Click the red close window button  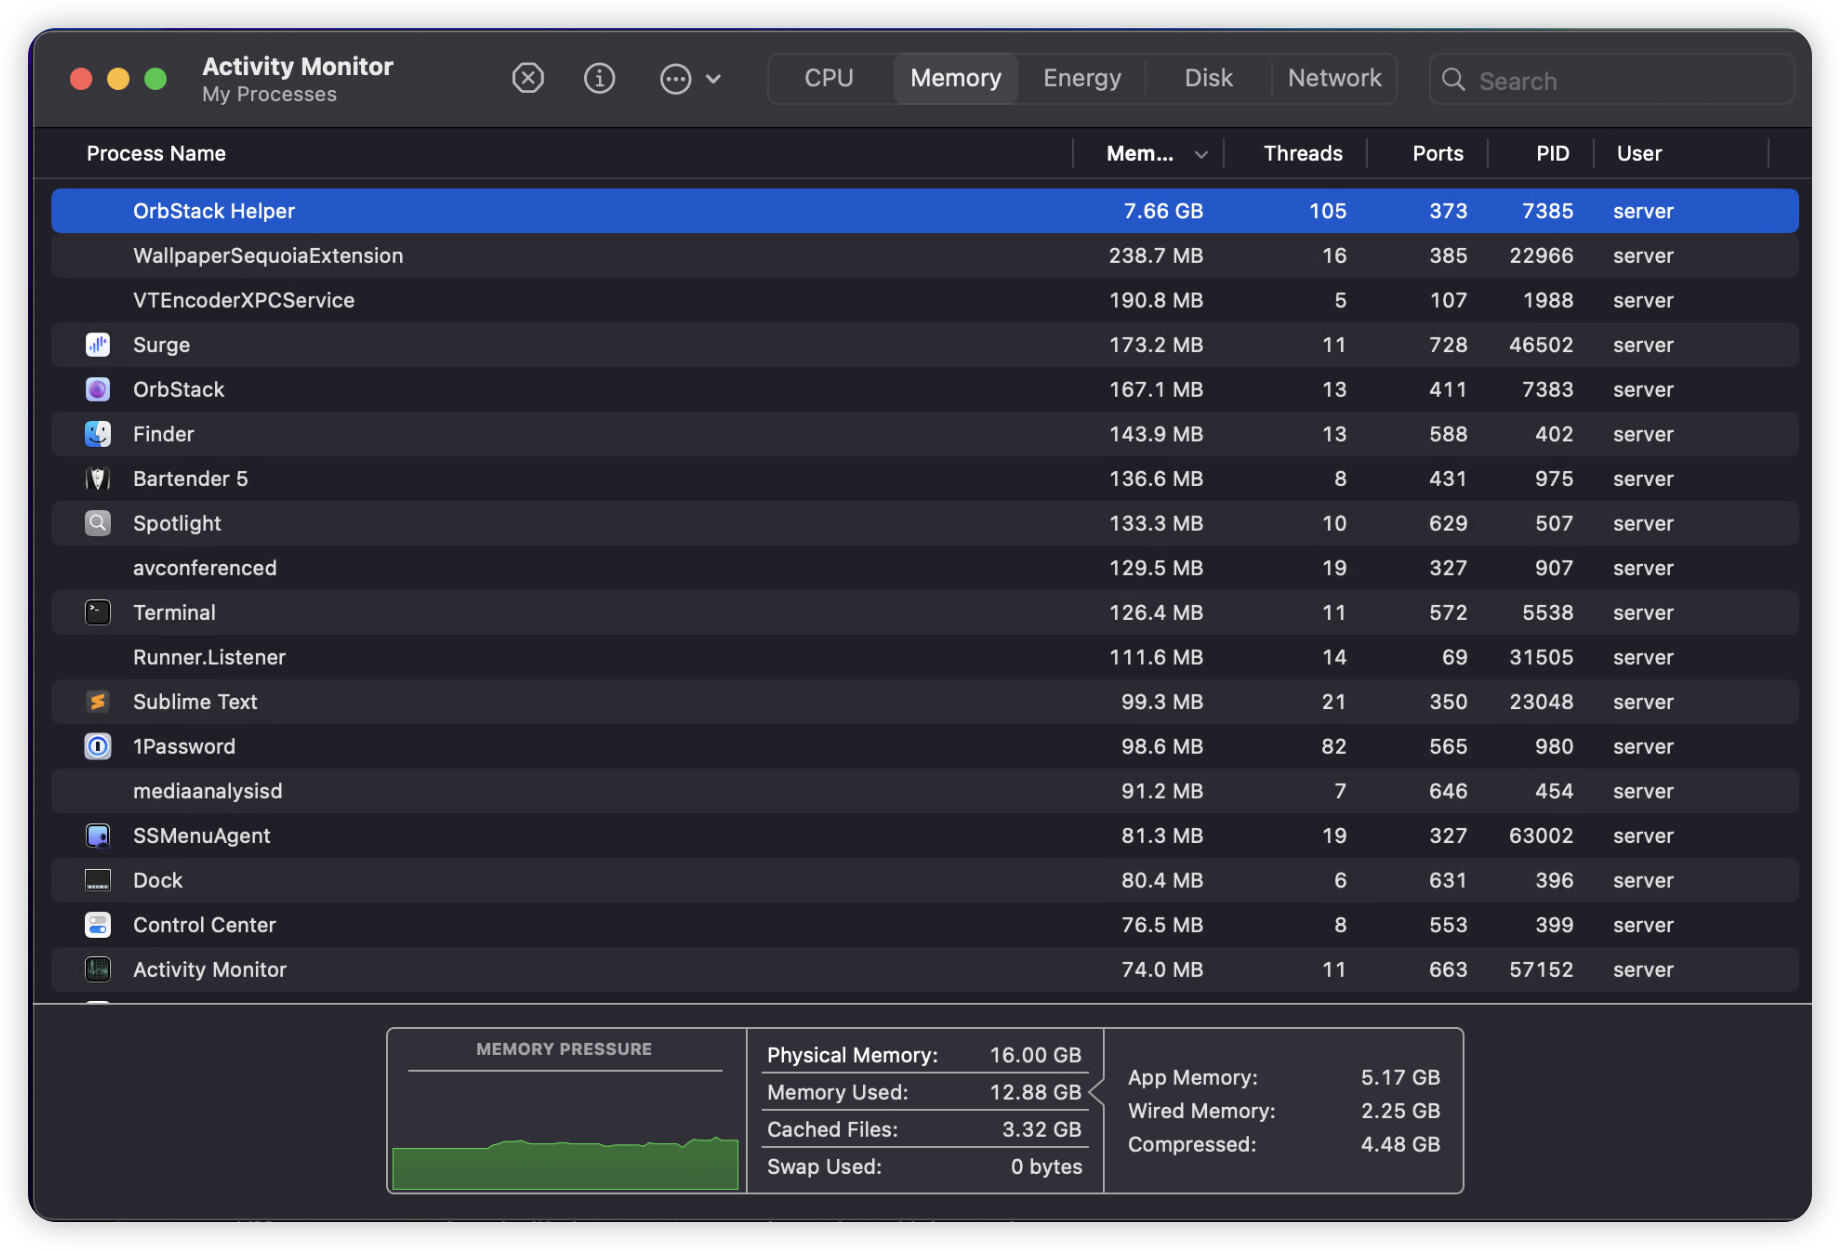pyautogui.click(x=81, y=79)
